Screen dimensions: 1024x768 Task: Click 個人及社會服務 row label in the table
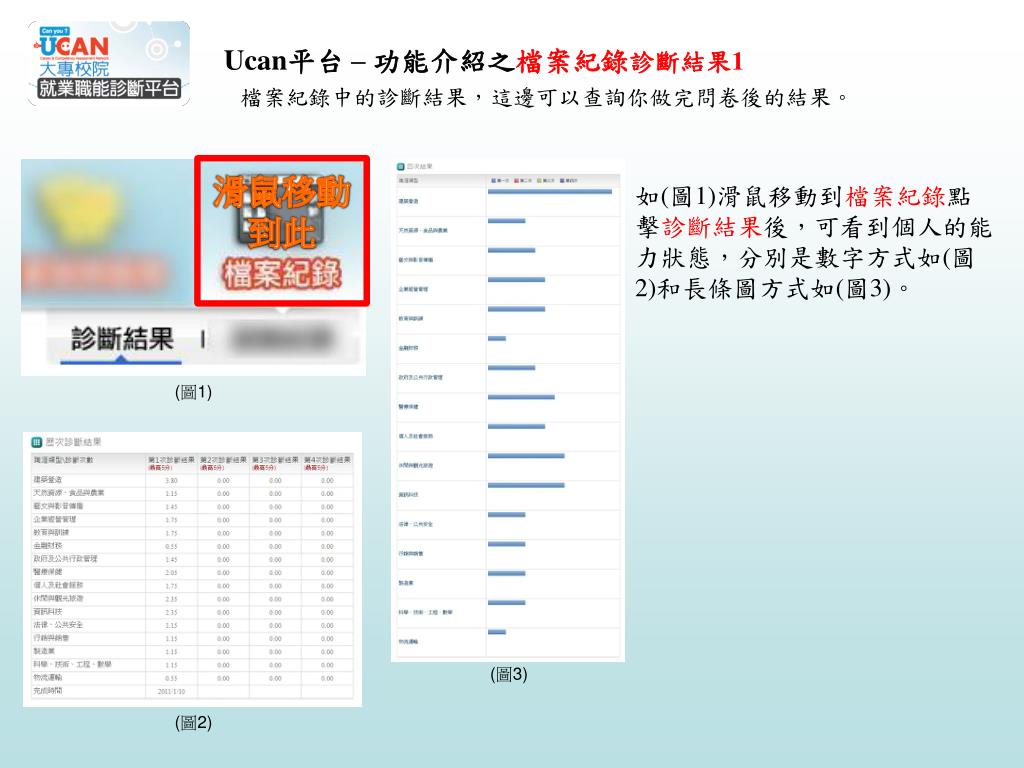[x=58, y=585]
